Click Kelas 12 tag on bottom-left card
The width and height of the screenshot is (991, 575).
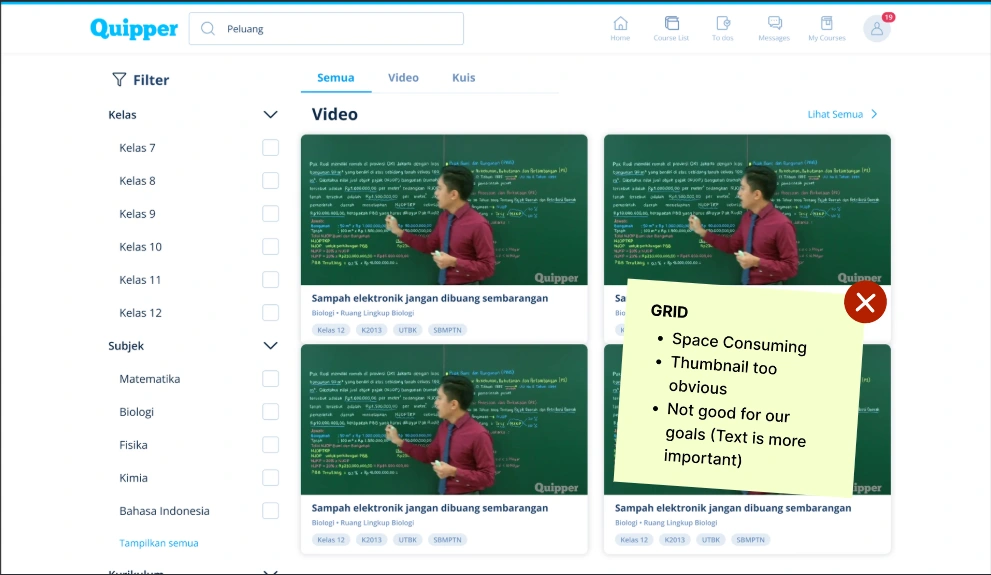pos(331,540)
